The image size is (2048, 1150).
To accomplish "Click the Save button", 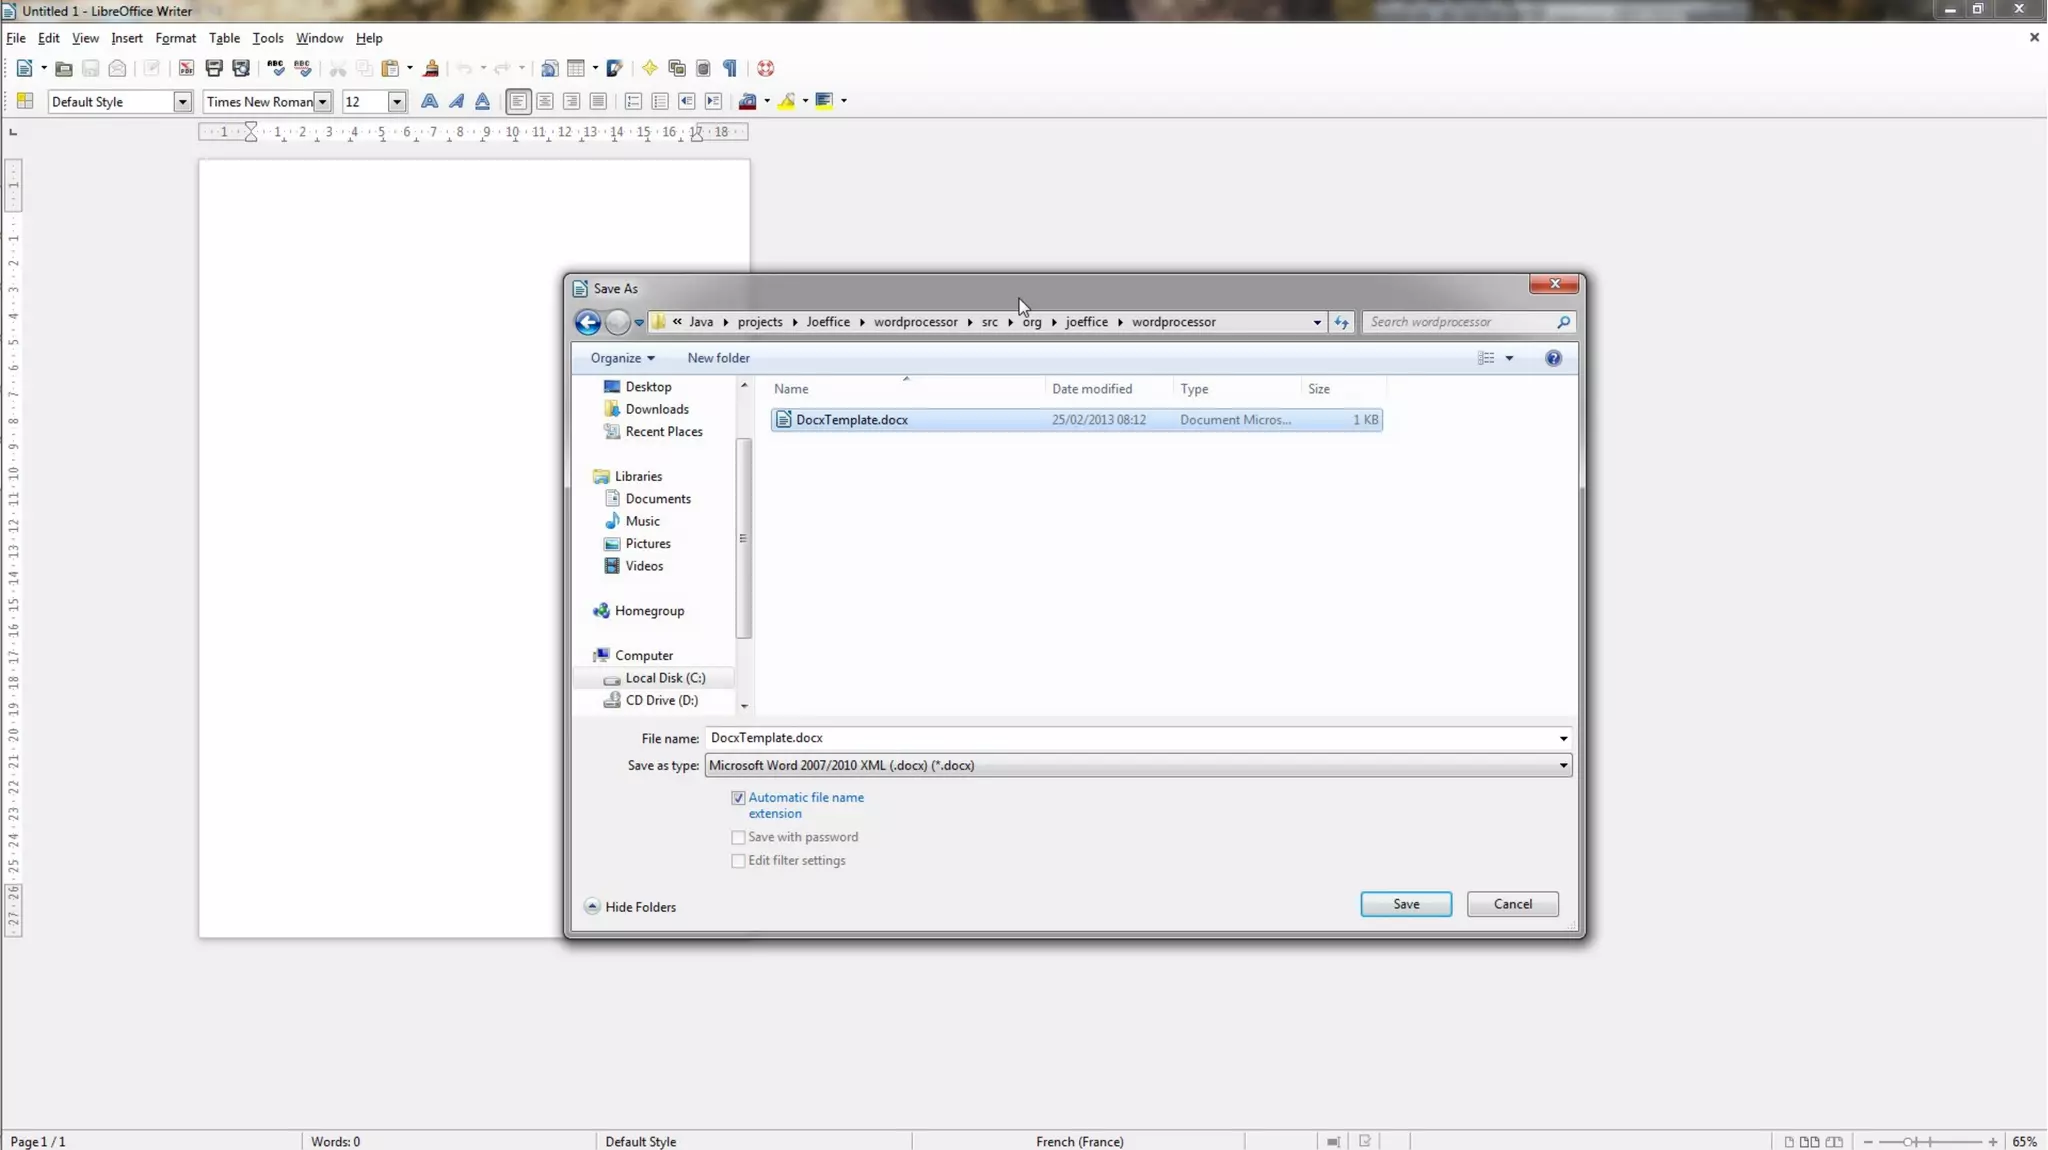I will click(x=1405, y=904).
